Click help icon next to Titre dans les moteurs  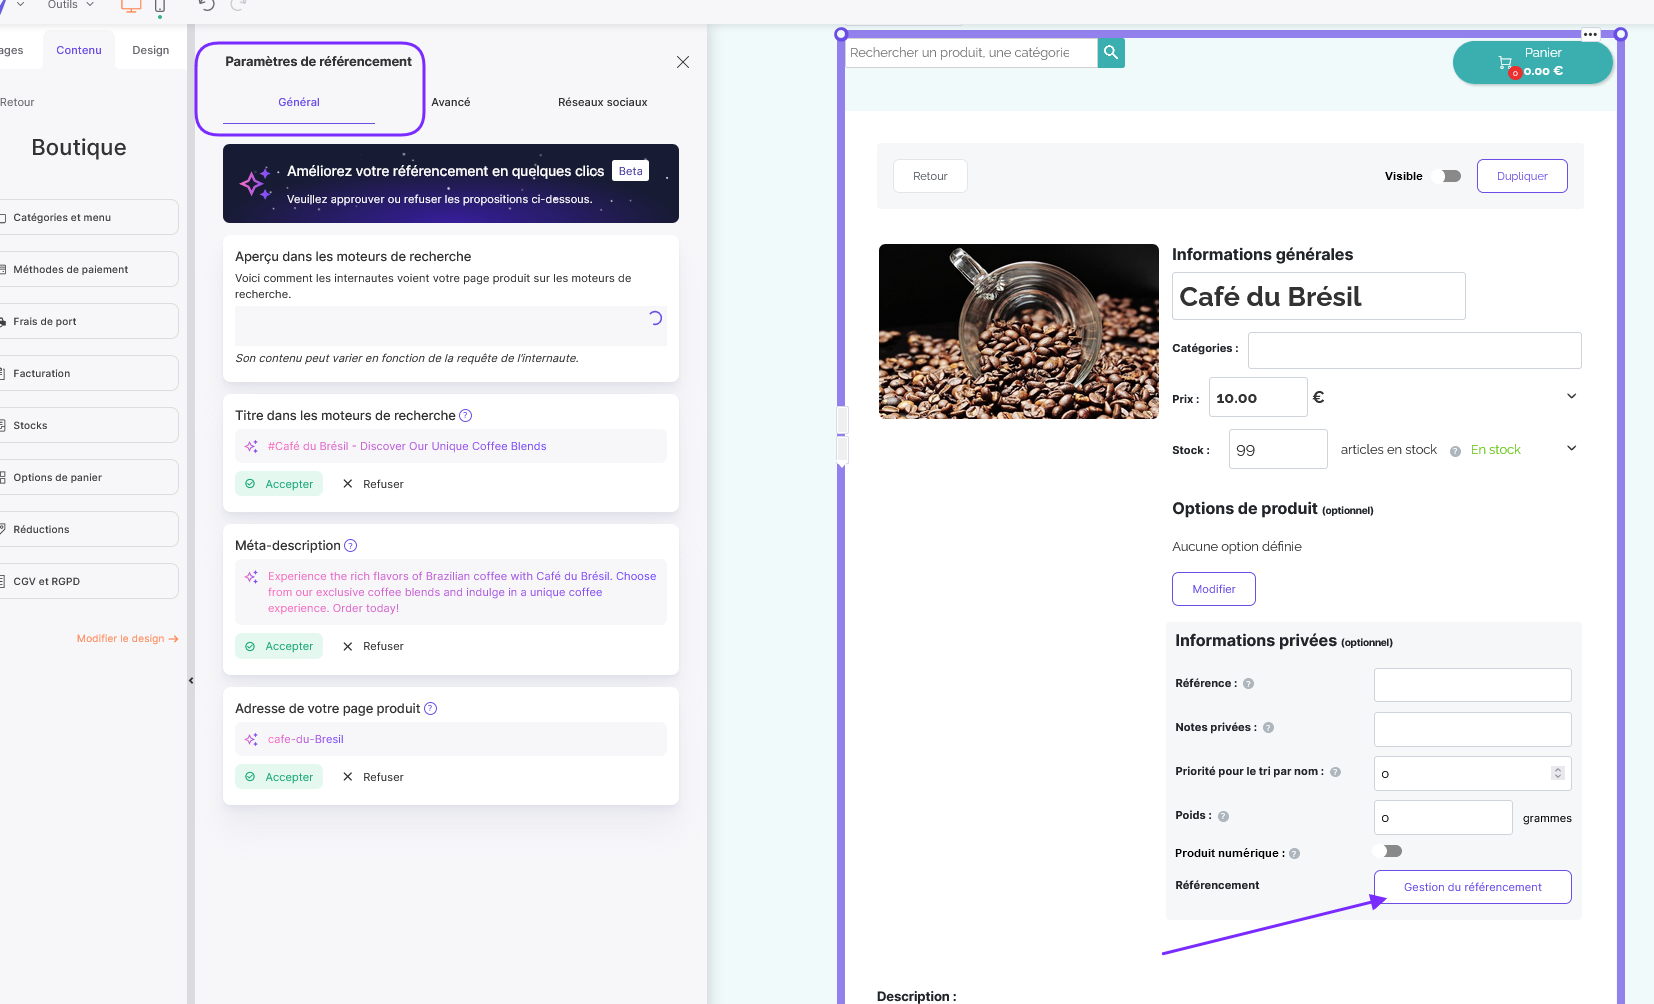[x=465, y=416]
